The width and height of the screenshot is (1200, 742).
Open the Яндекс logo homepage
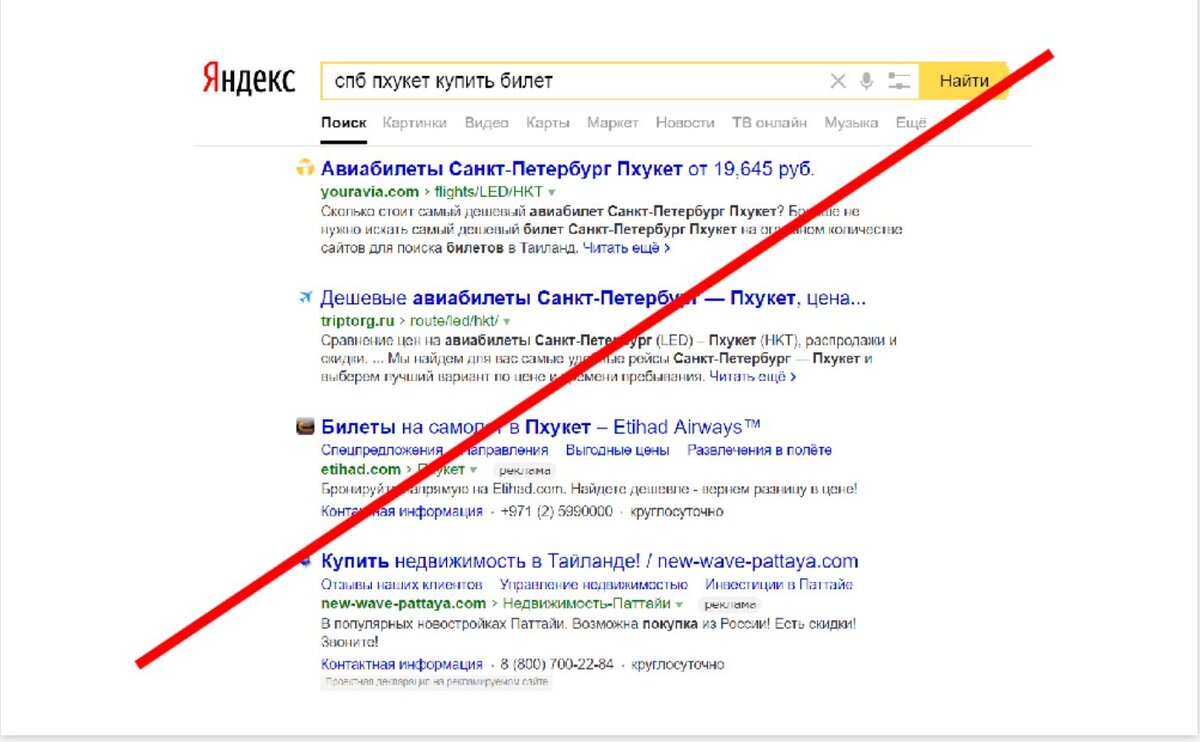249,80
